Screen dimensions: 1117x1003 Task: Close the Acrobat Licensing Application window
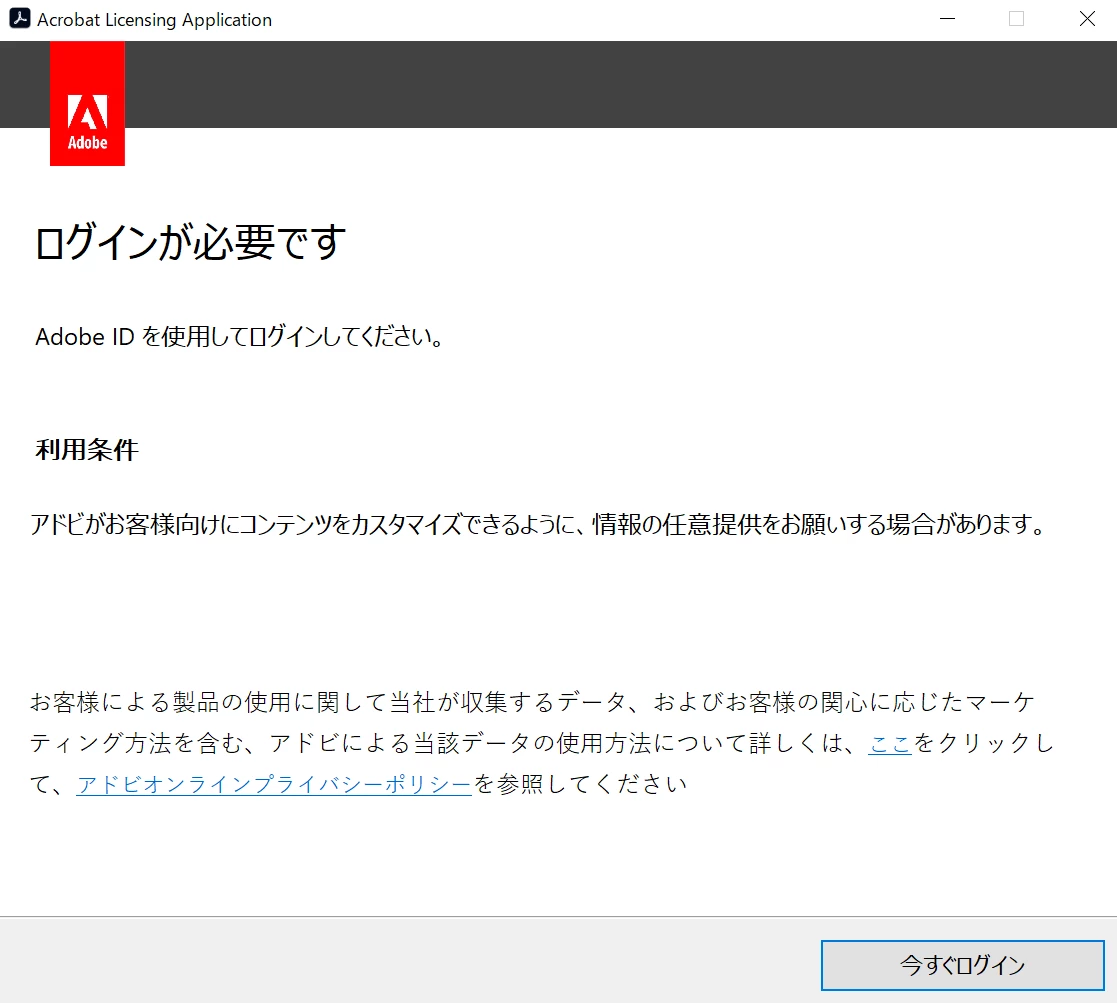point(1086,19)
